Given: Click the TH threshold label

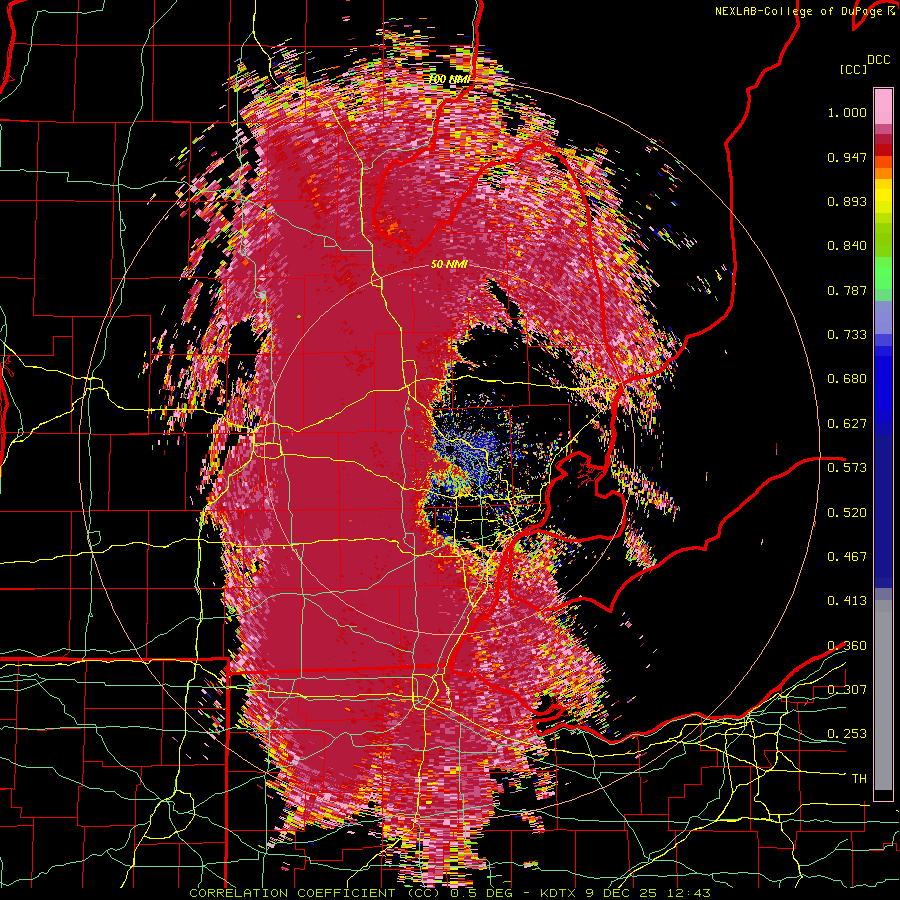Looking at the screenshot, I should (x=859, y=779).
